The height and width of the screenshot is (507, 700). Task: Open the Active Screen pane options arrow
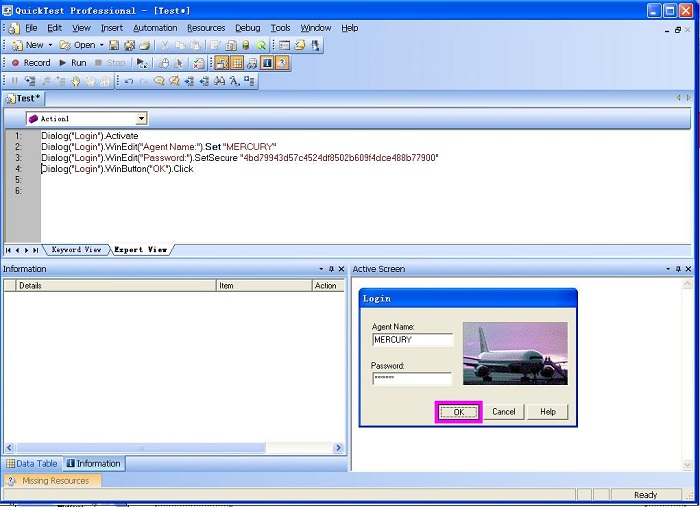(668, 269)
